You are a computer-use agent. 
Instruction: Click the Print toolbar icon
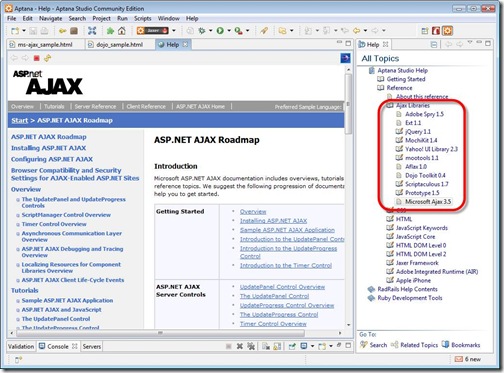click(x=44, y=31)
